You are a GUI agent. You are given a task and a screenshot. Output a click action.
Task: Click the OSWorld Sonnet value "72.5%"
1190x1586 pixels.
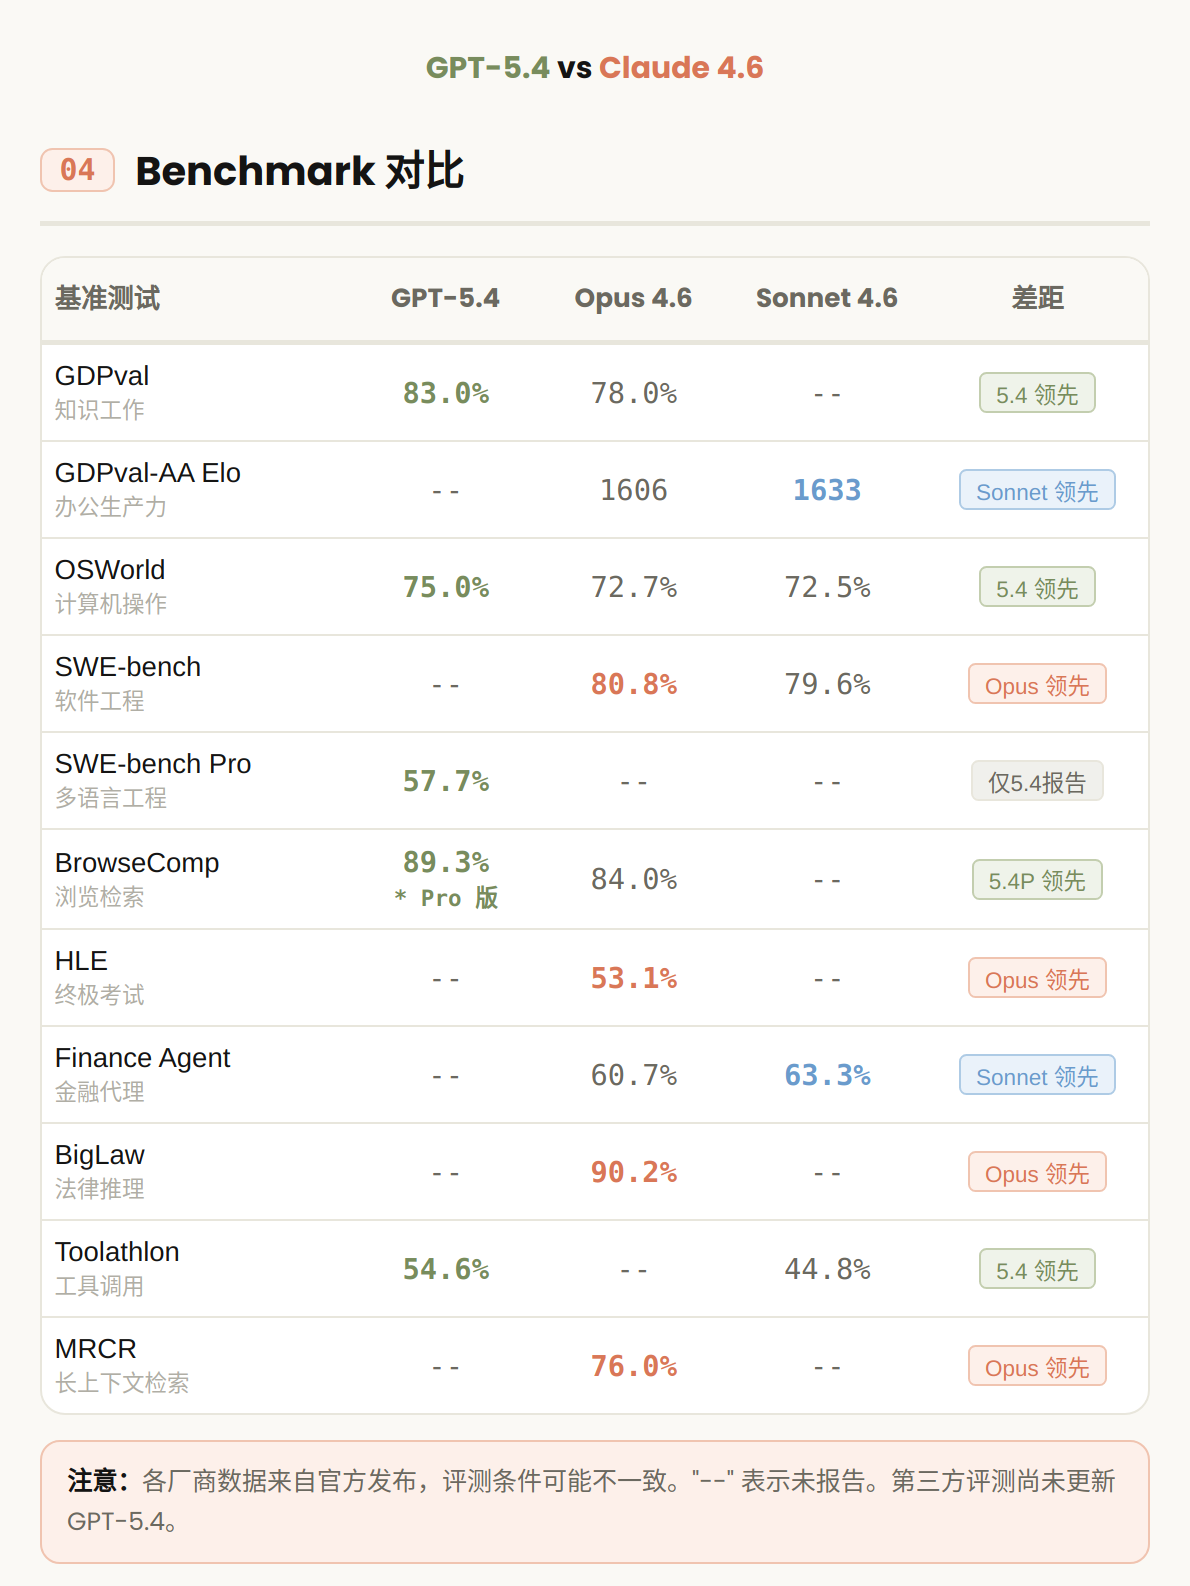[x=827, y=587]
